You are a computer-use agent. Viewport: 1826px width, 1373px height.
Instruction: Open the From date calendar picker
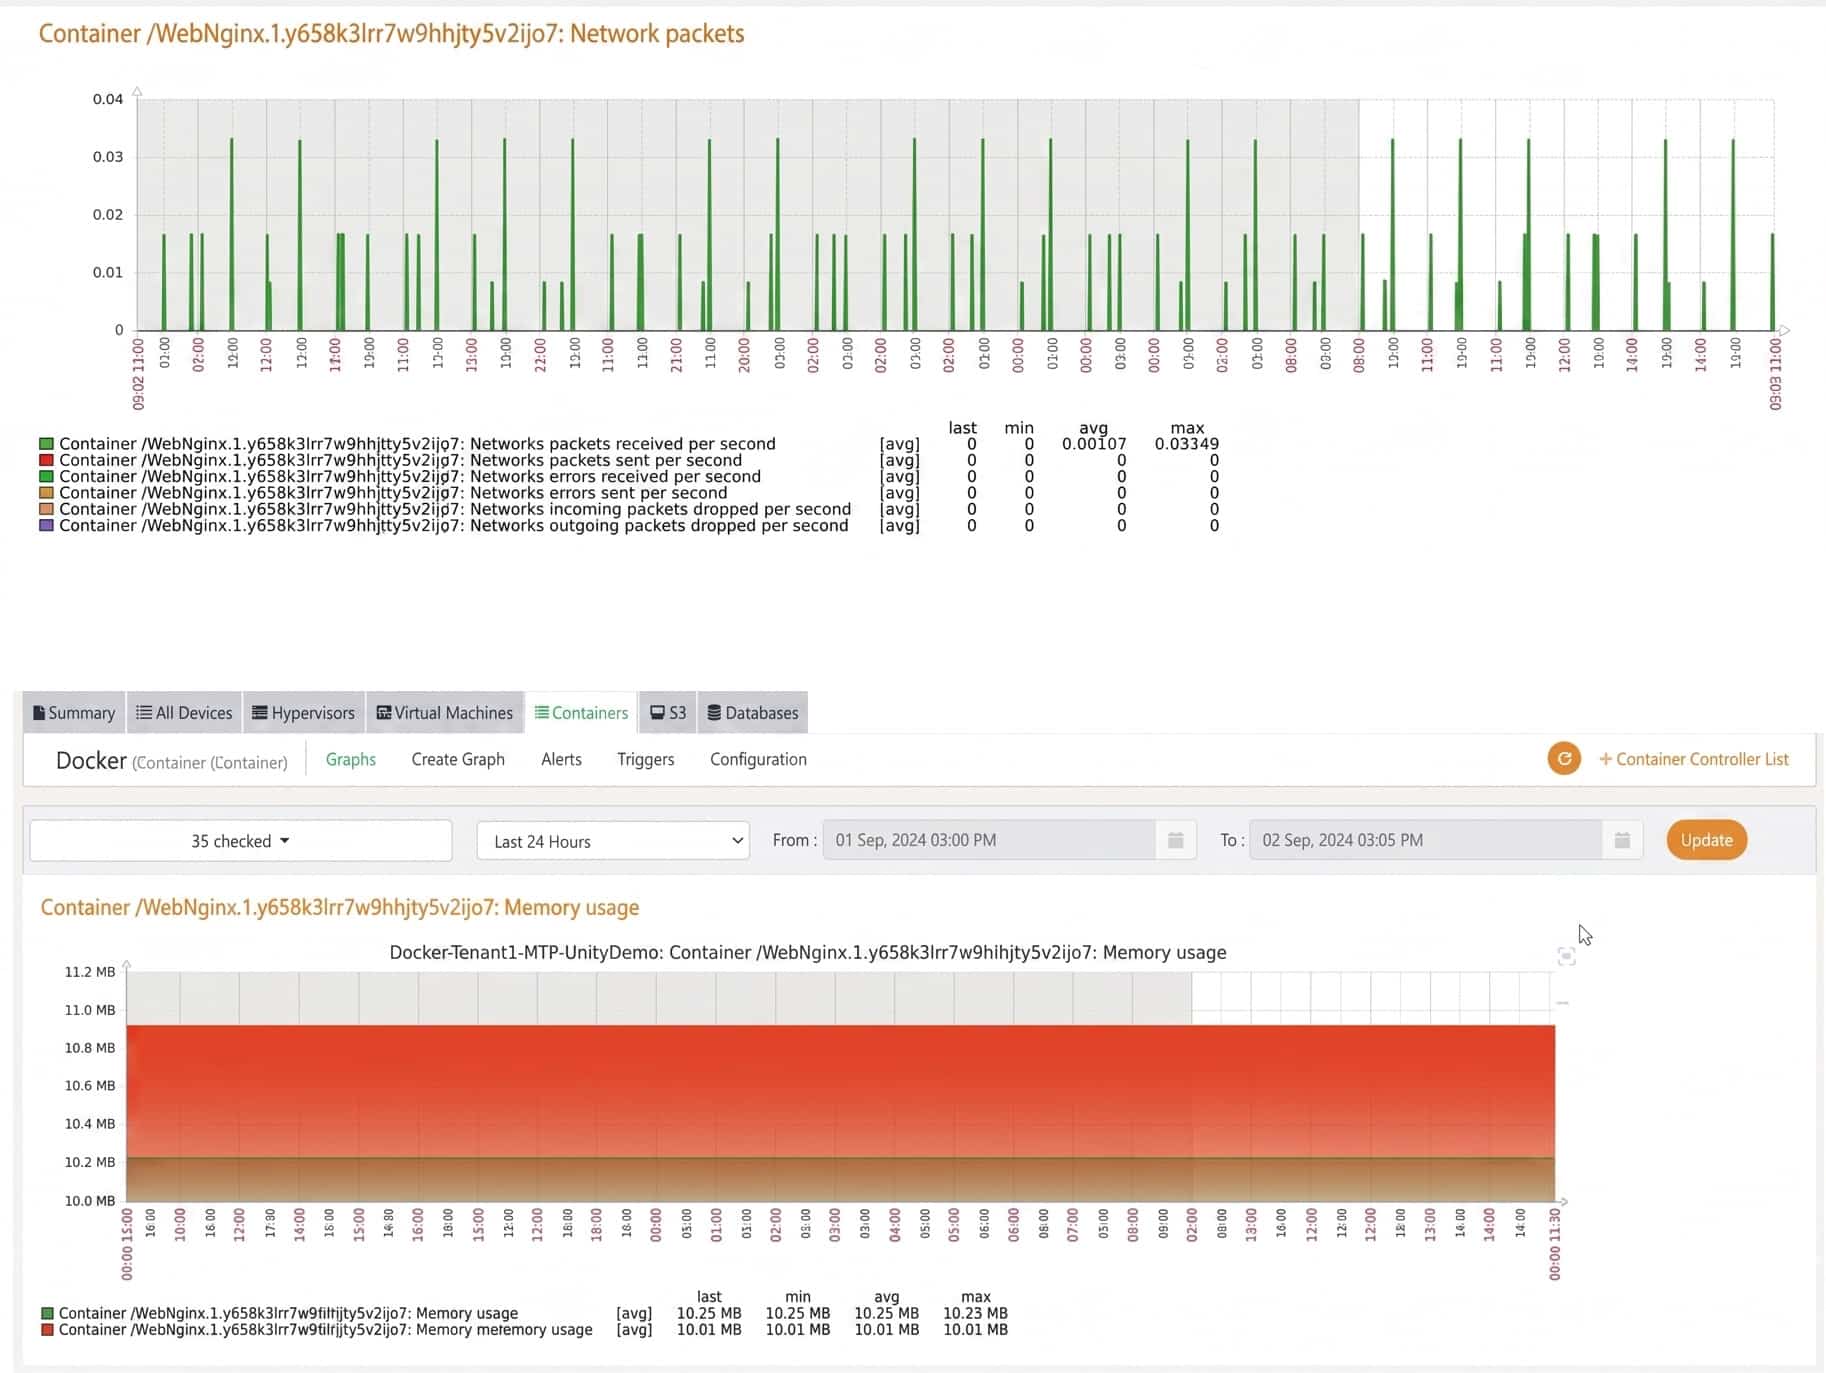point(1176,840)
